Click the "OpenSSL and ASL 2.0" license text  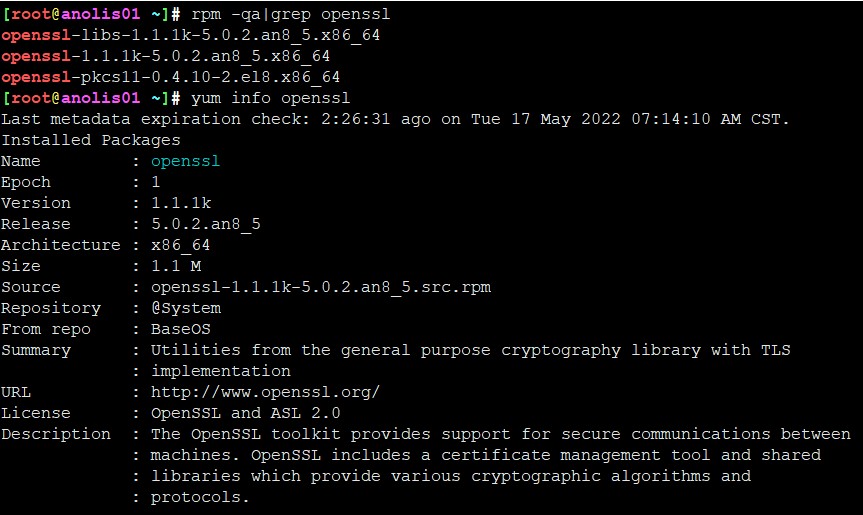(x=245, y=413)
